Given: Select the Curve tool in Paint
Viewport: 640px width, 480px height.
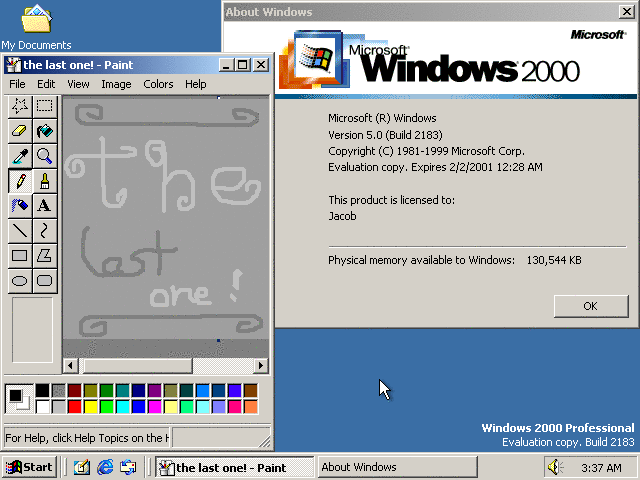Looking at the screenshot, I should click(44, 231).
